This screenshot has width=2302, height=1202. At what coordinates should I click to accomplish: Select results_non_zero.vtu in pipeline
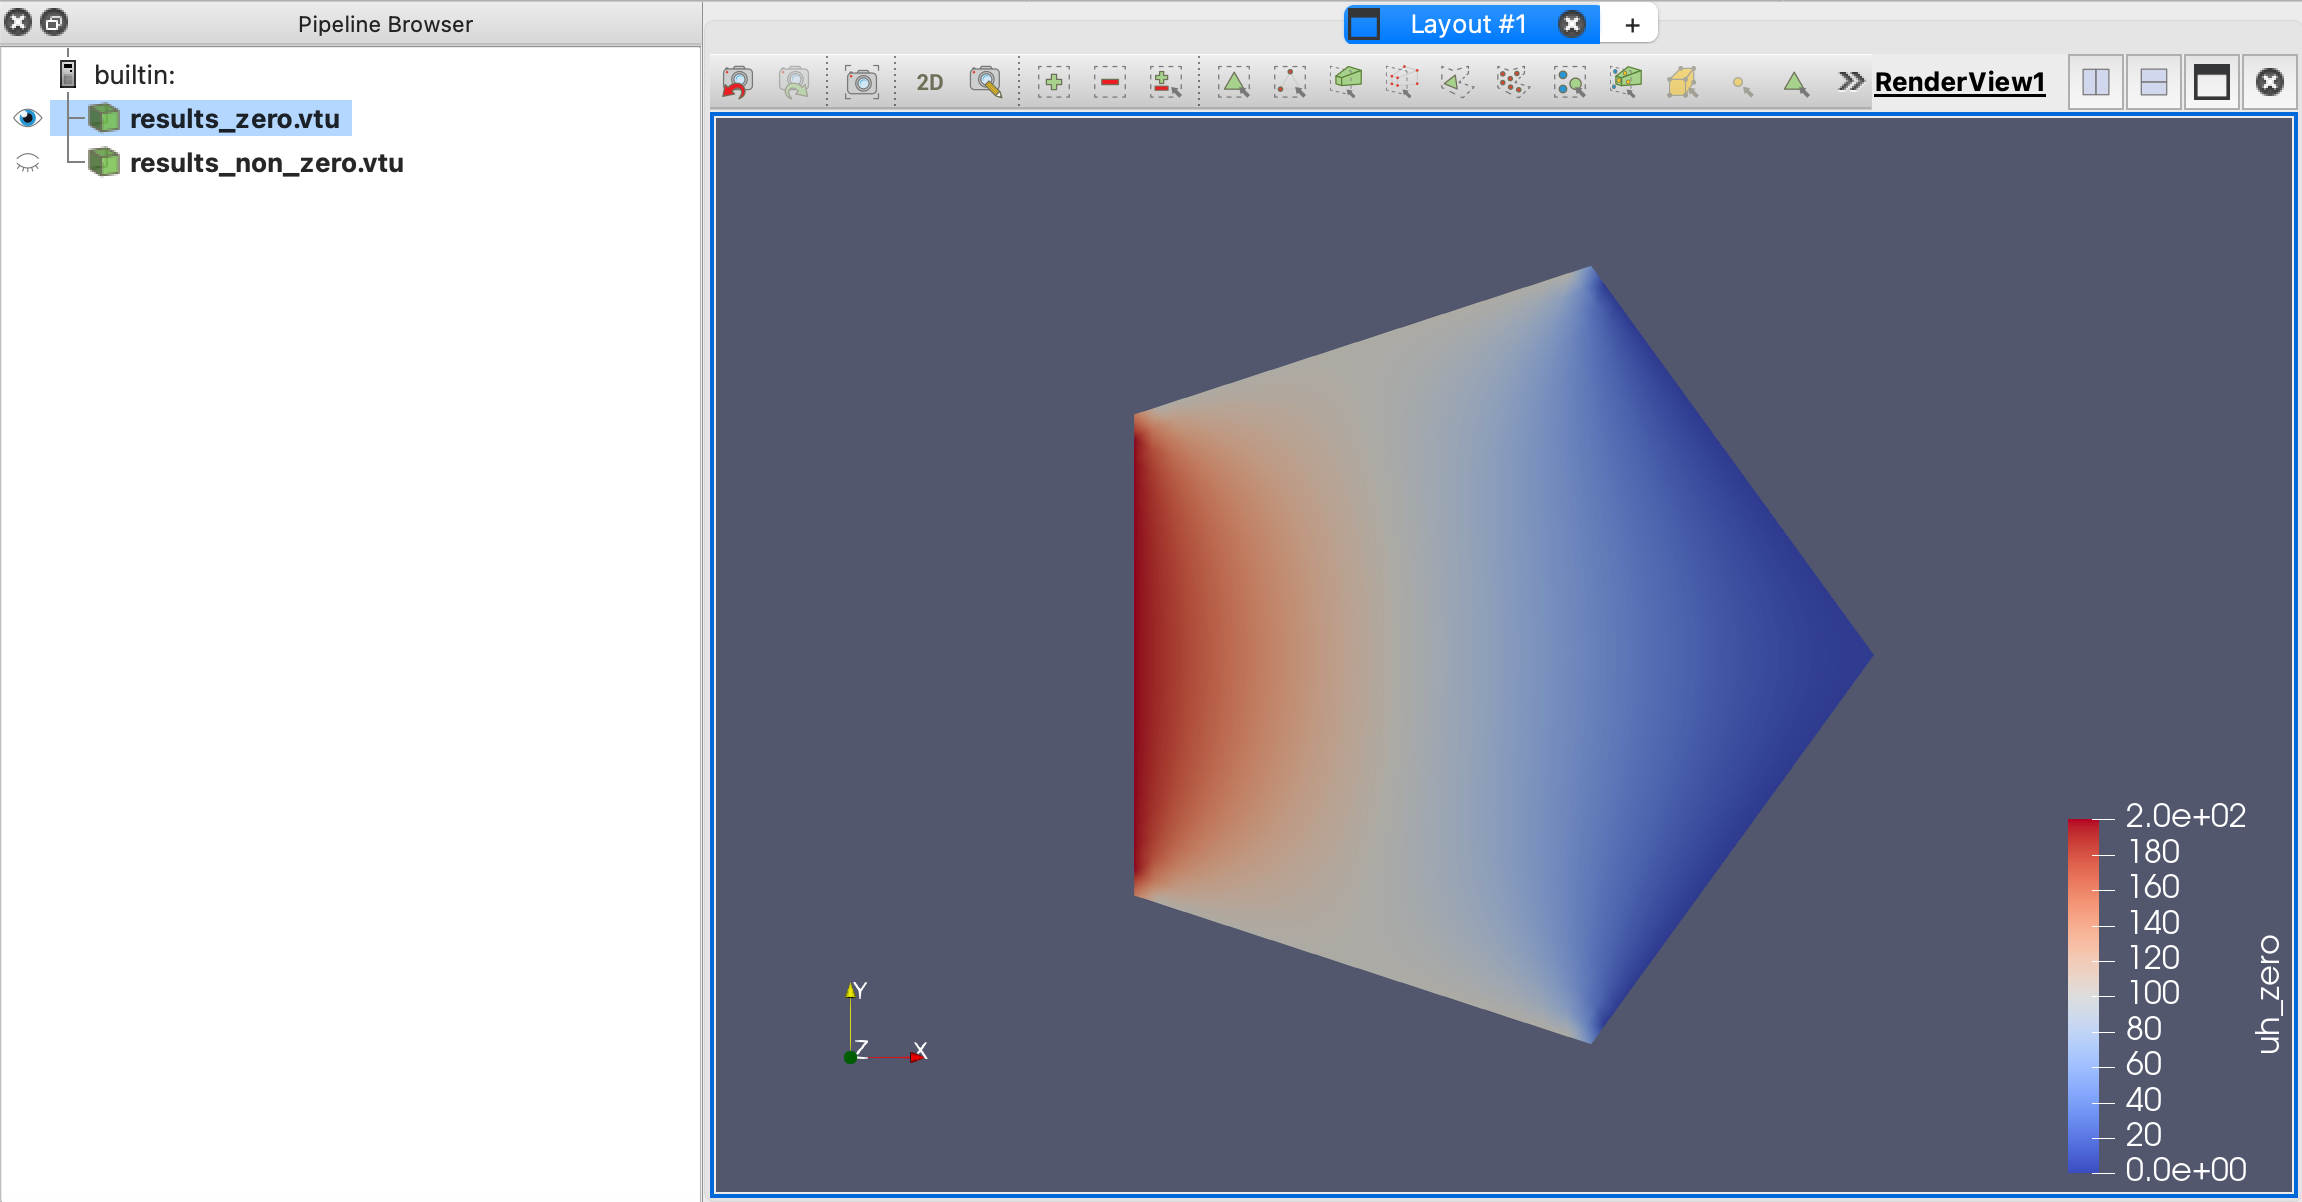(267, 162)
